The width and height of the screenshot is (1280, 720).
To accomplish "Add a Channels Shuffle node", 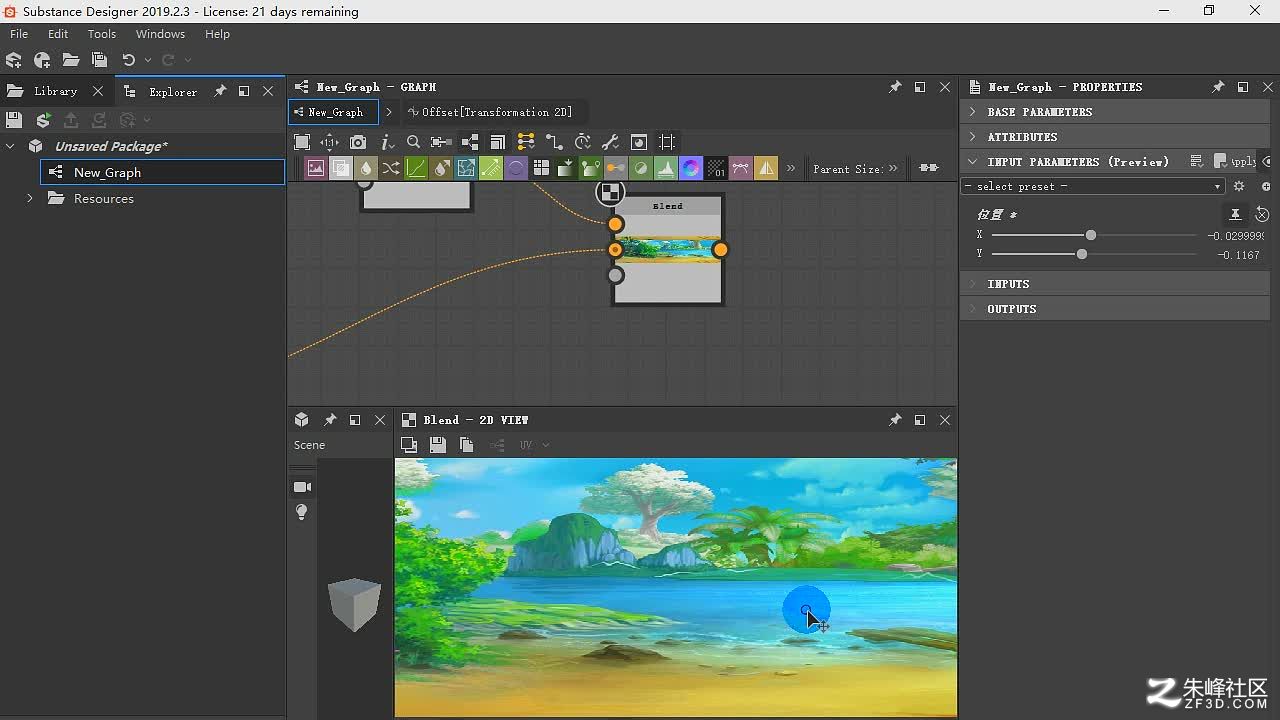I will pyautogui.click(x=390, y=168).
